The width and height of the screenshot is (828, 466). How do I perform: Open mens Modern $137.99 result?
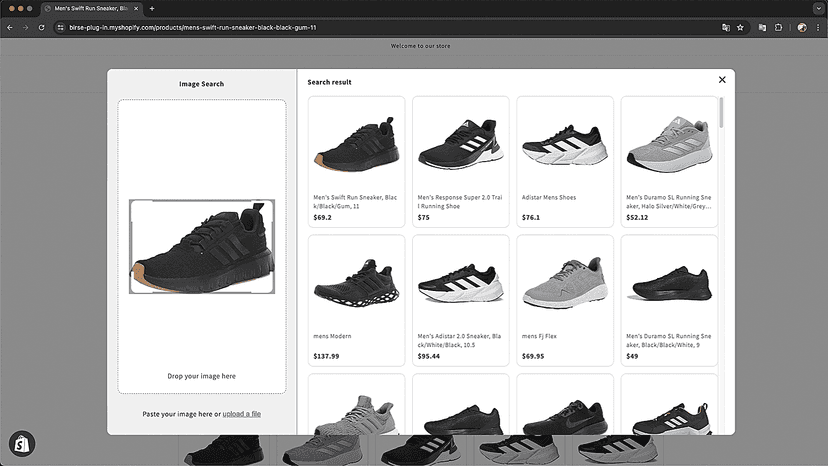(x=356, y=301)
